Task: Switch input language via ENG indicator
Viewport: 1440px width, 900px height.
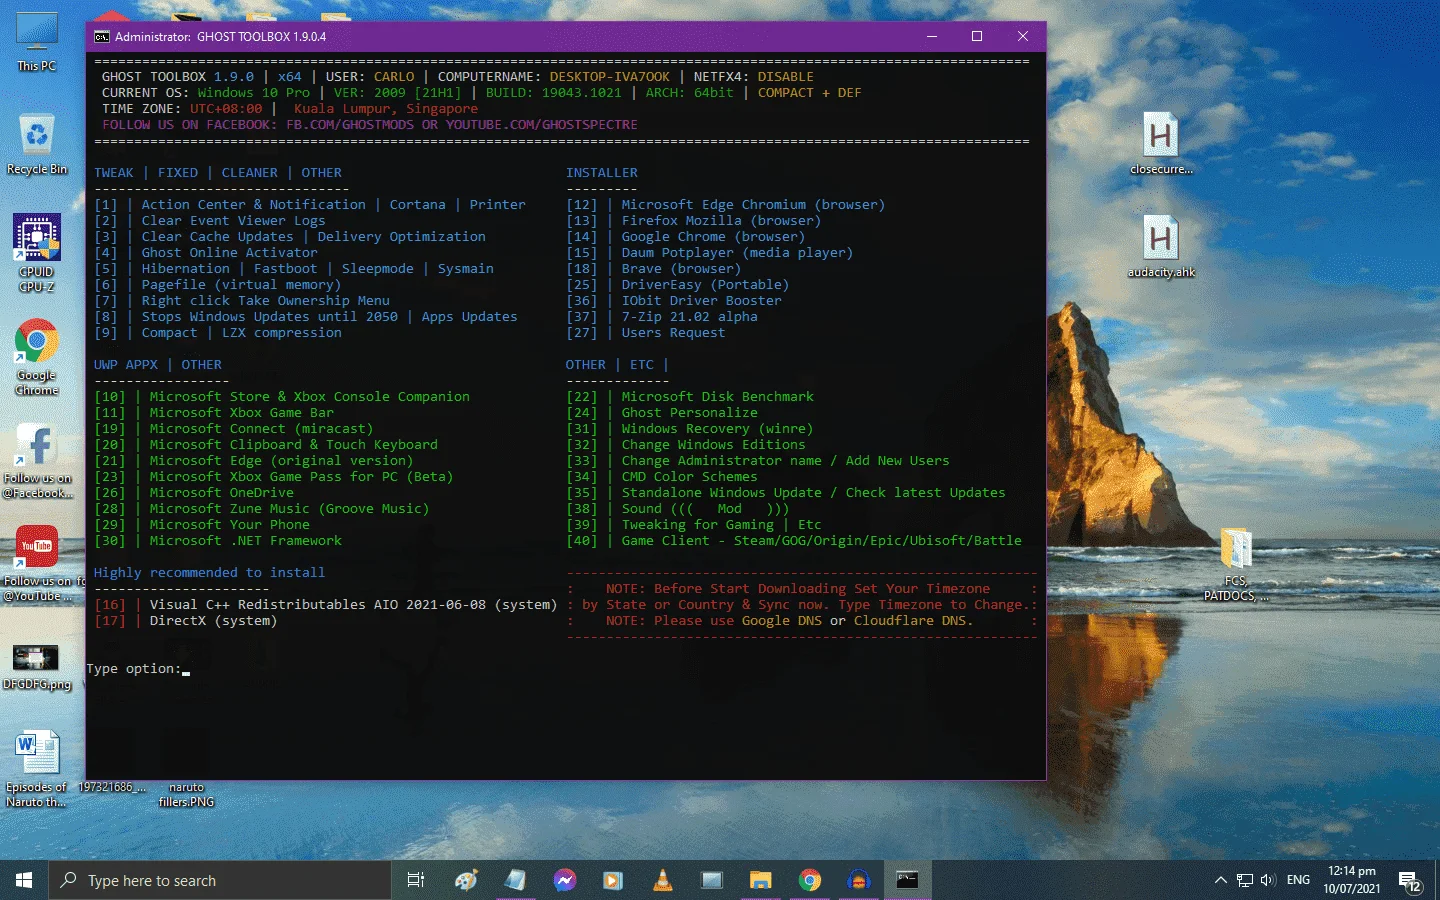Action: coord(1298,880)
